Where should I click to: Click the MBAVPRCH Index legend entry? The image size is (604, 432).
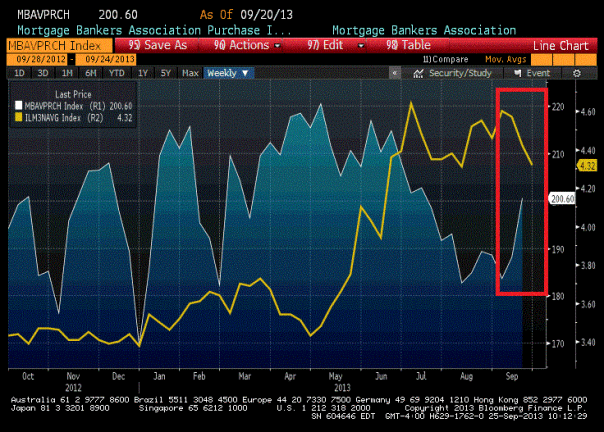coord(74,106)
